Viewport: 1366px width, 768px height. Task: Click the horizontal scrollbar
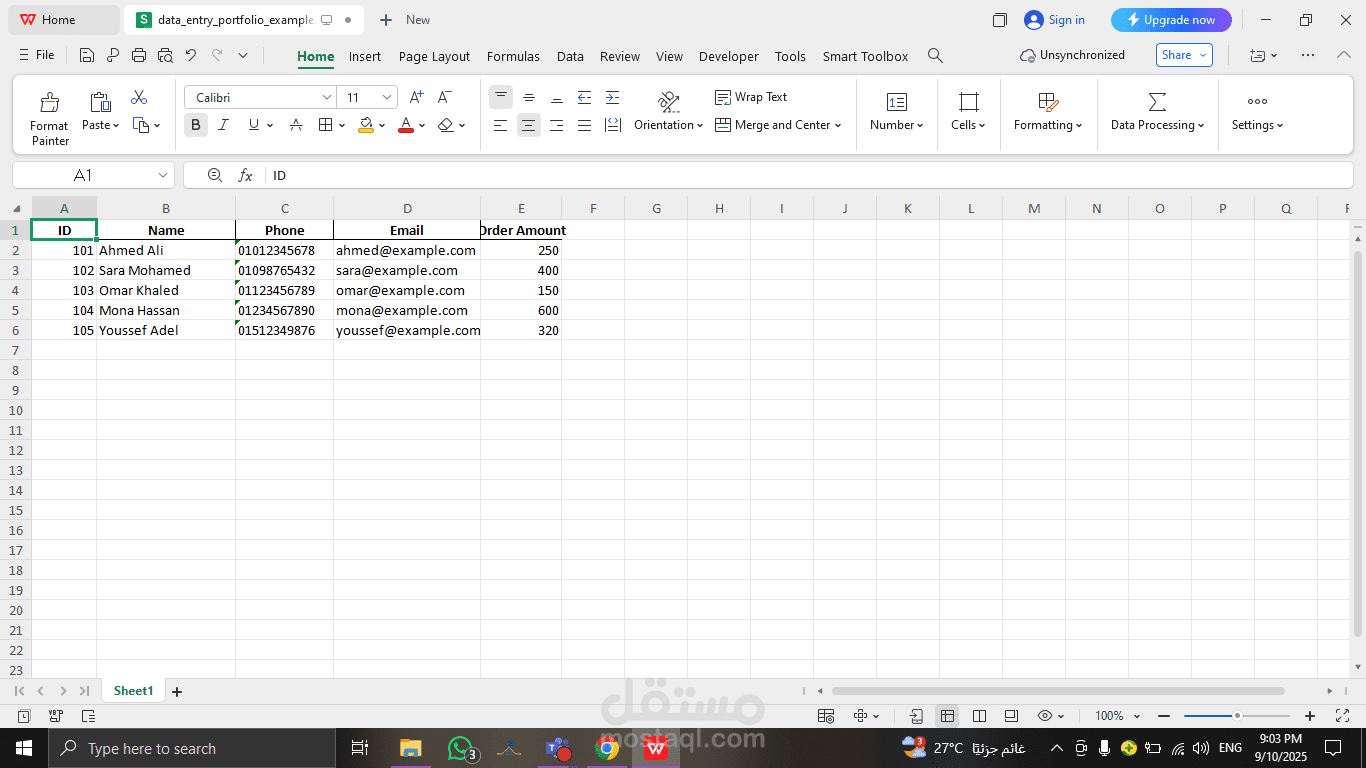pos(1058,691)
